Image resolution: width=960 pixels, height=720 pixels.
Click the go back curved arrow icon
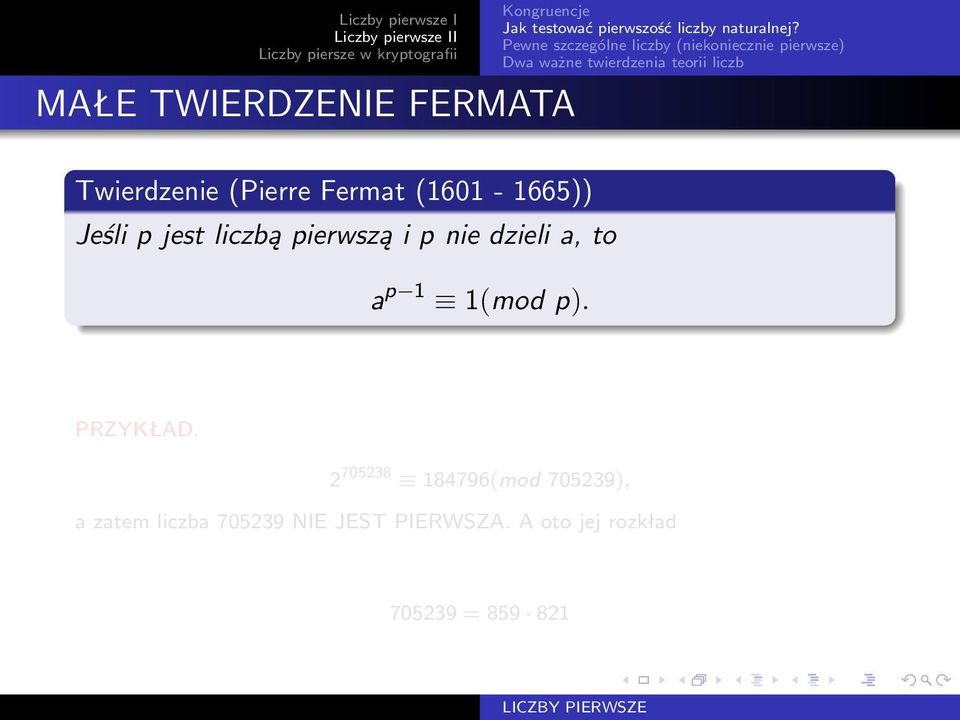tap(909, 680)
